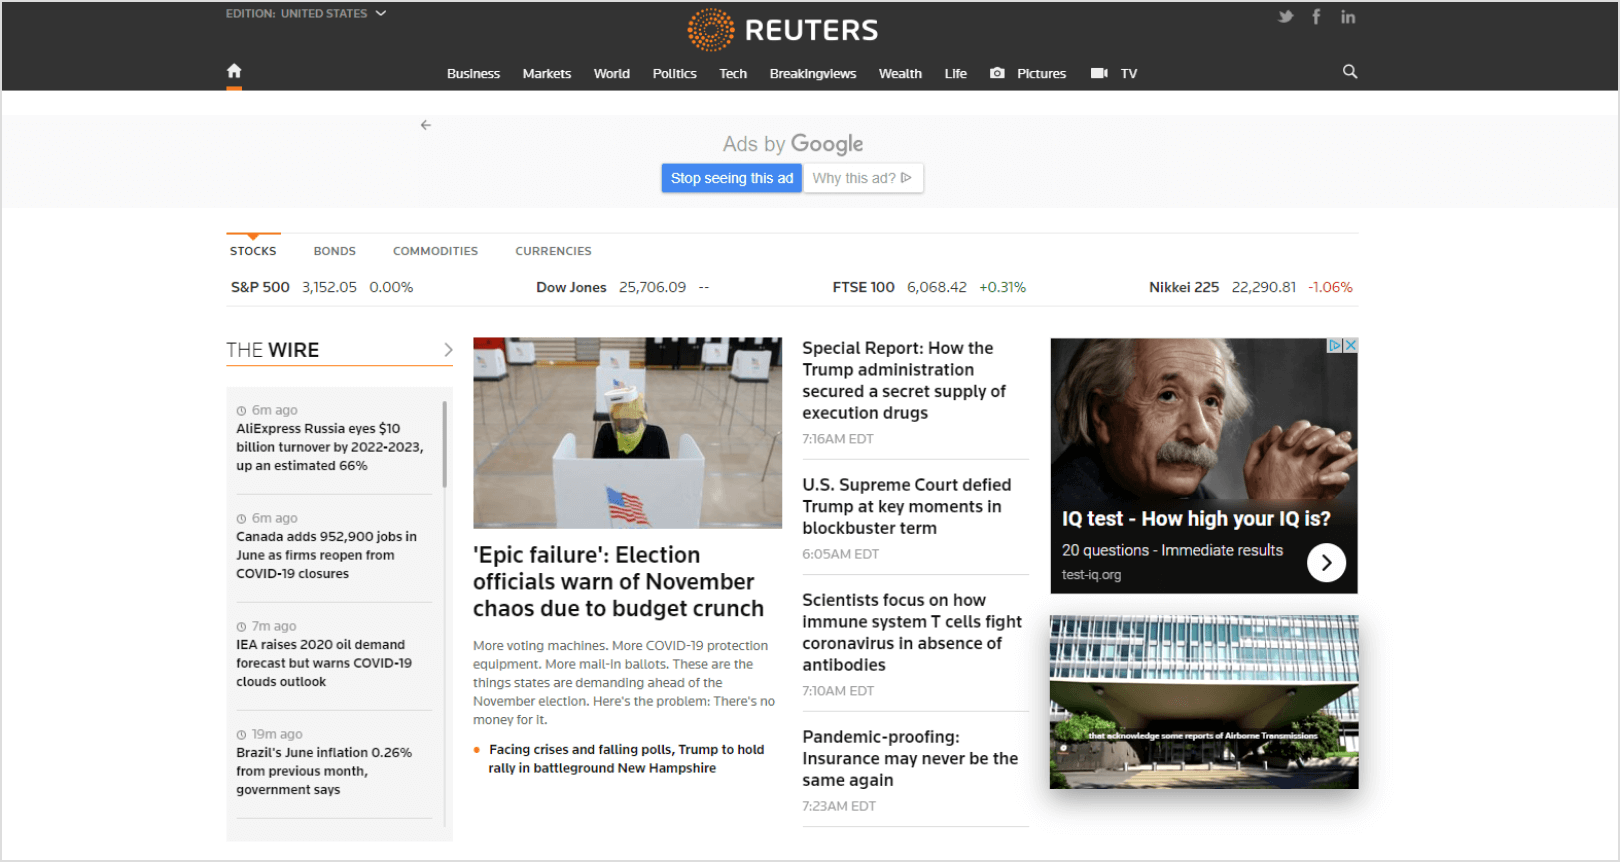1620x862 pixels.
Task: Open the Politics menu
Action: pos(675,74)
